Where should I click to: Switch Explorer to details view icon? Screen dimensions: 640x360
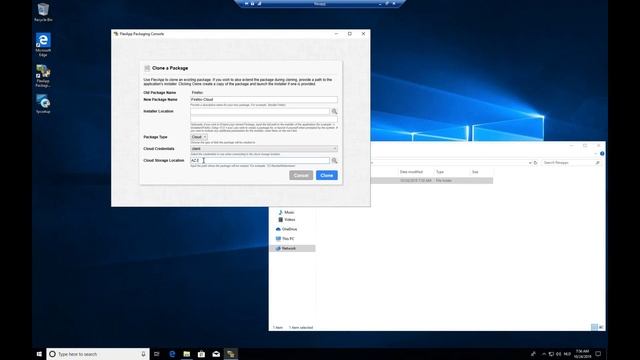tap(594, 327)
